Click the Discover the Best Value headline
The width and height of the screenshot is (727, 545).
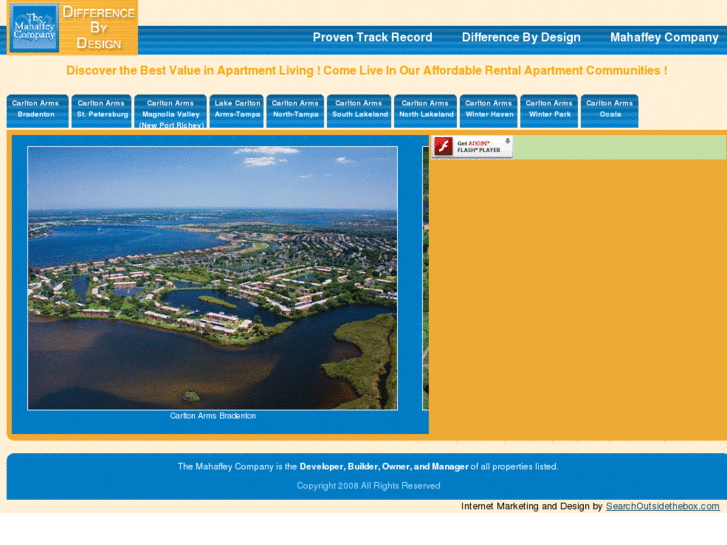click(366, 71)
